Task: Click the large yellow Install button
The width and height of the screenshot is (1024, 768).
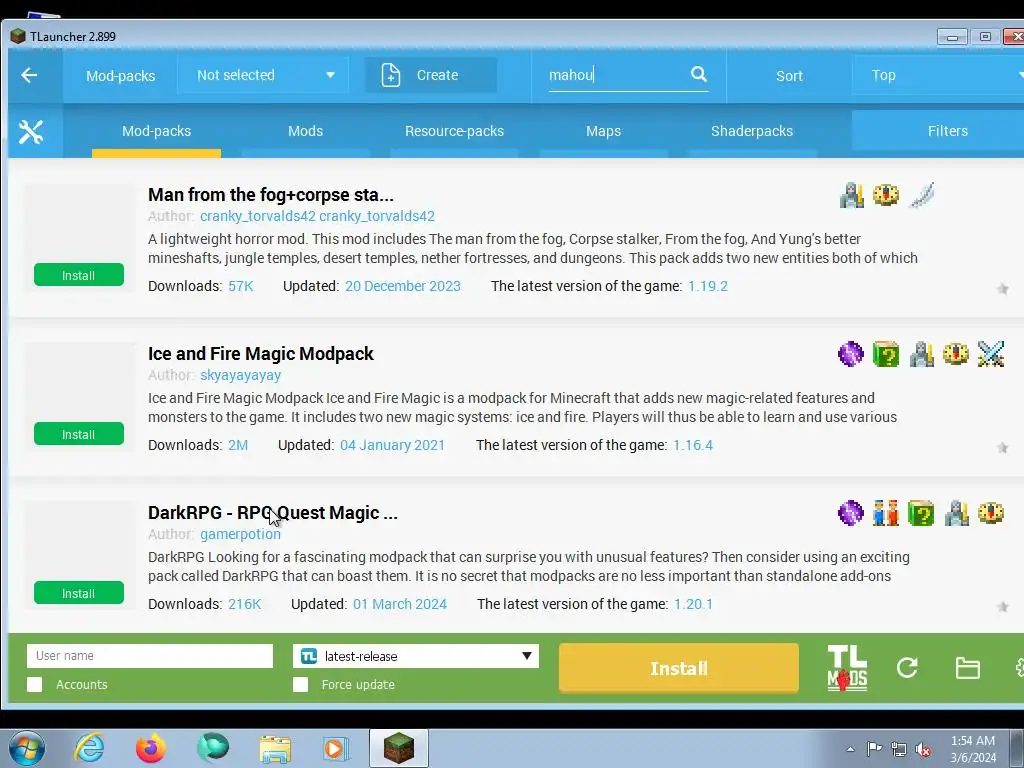Action: (x=679, y=668)
